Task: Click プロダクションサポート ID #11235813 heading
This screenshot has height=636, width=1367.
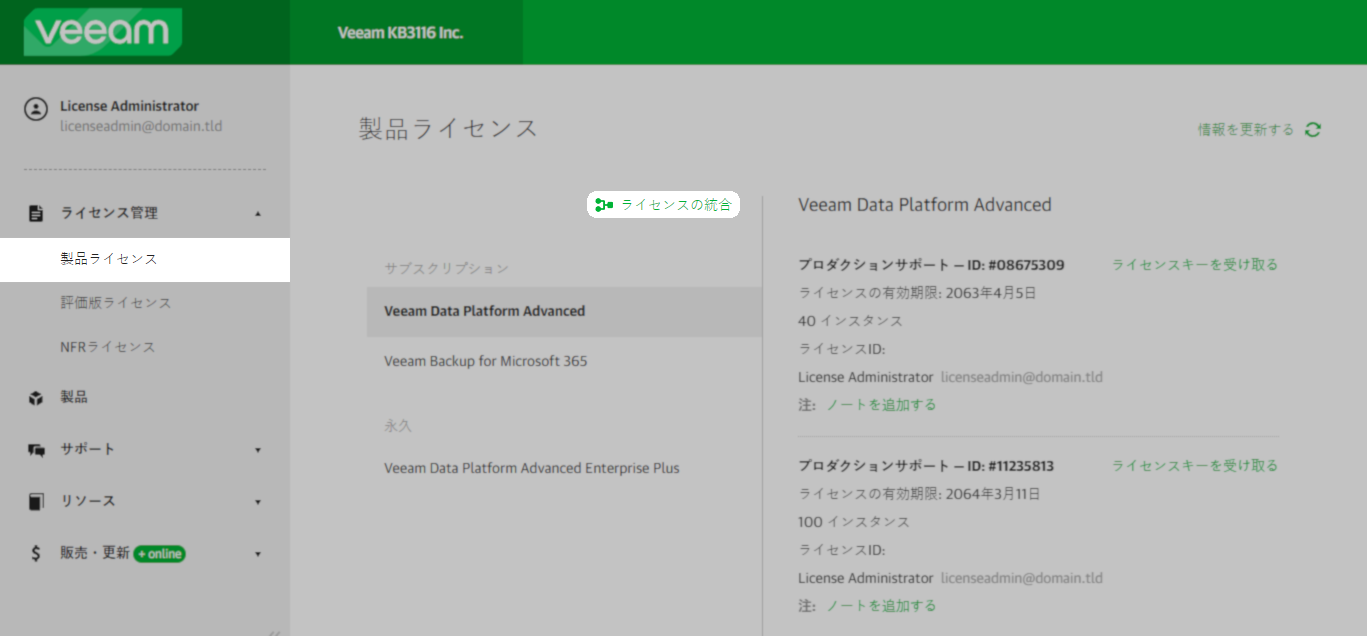Action: pyautogui.click(x=926, y=466)
